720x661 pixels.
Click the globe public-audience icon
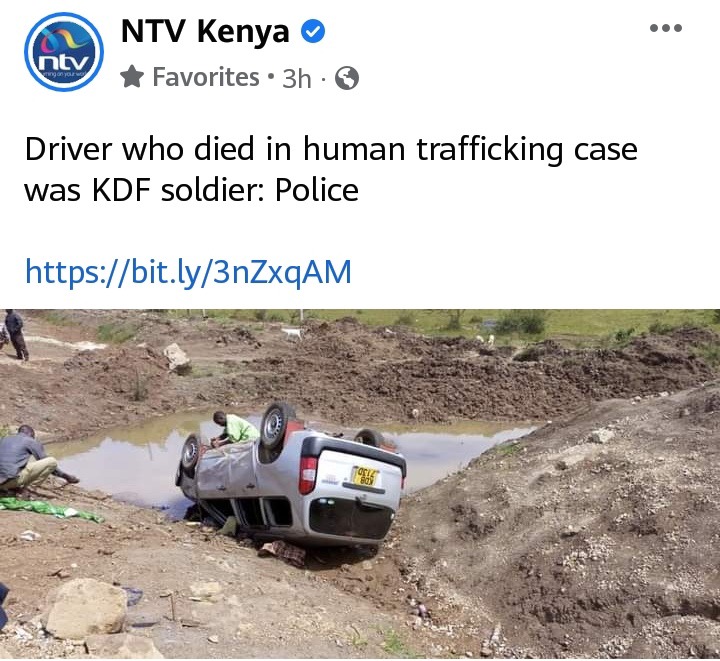click(x=347, y=78)
